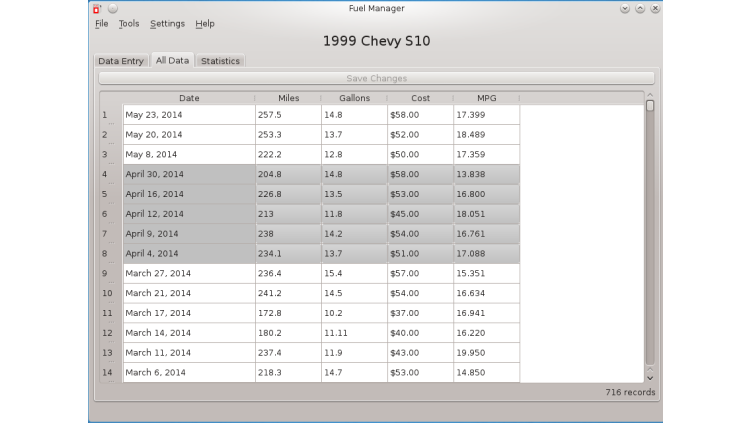Click the date cell "March 14, 2014"
The height and width of the screenshot is (423, 752).
(x=189, y=333)
